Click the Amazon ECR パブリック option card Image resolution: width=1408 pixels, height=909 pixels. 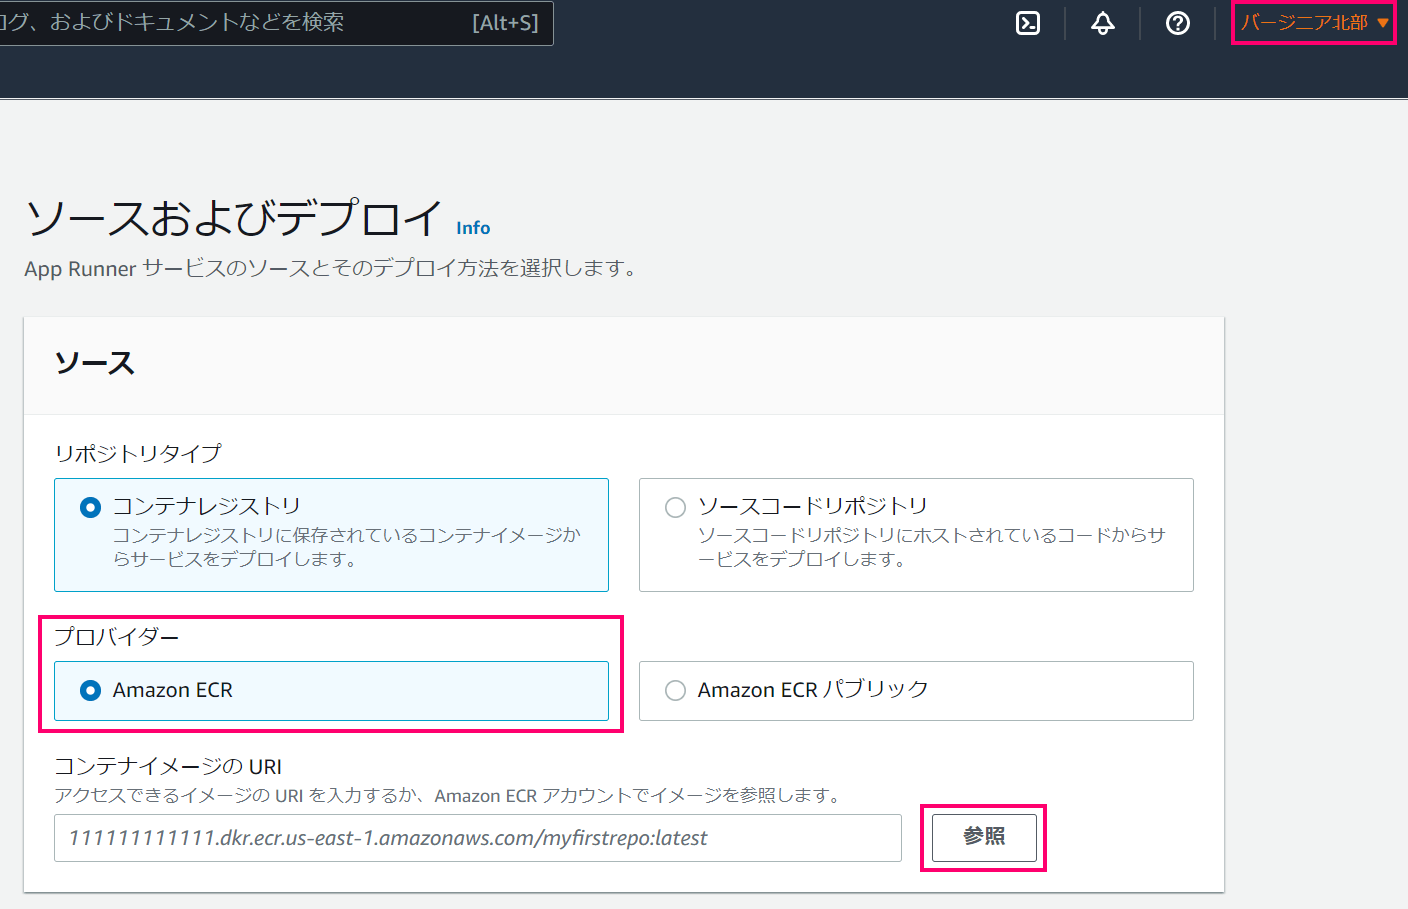pyautogui.click(x=916, y=690)
